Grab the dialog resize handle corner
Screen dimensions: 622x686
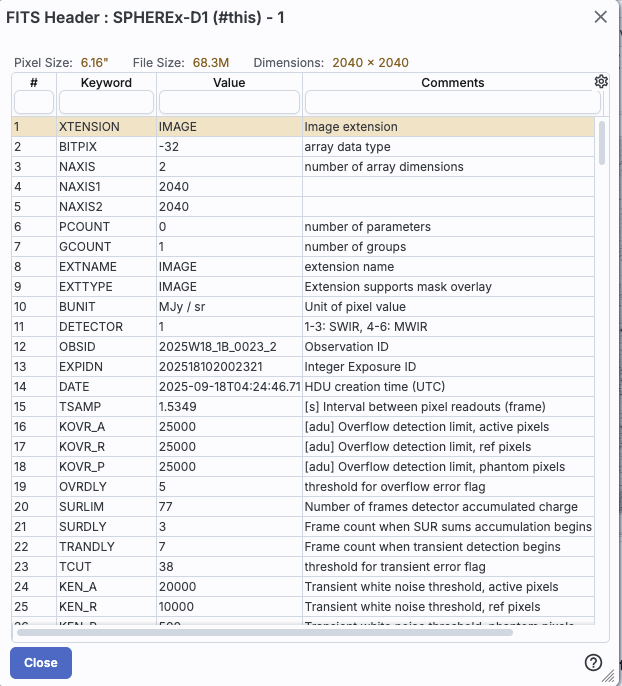pyautogui.click(x=608, y=676)
